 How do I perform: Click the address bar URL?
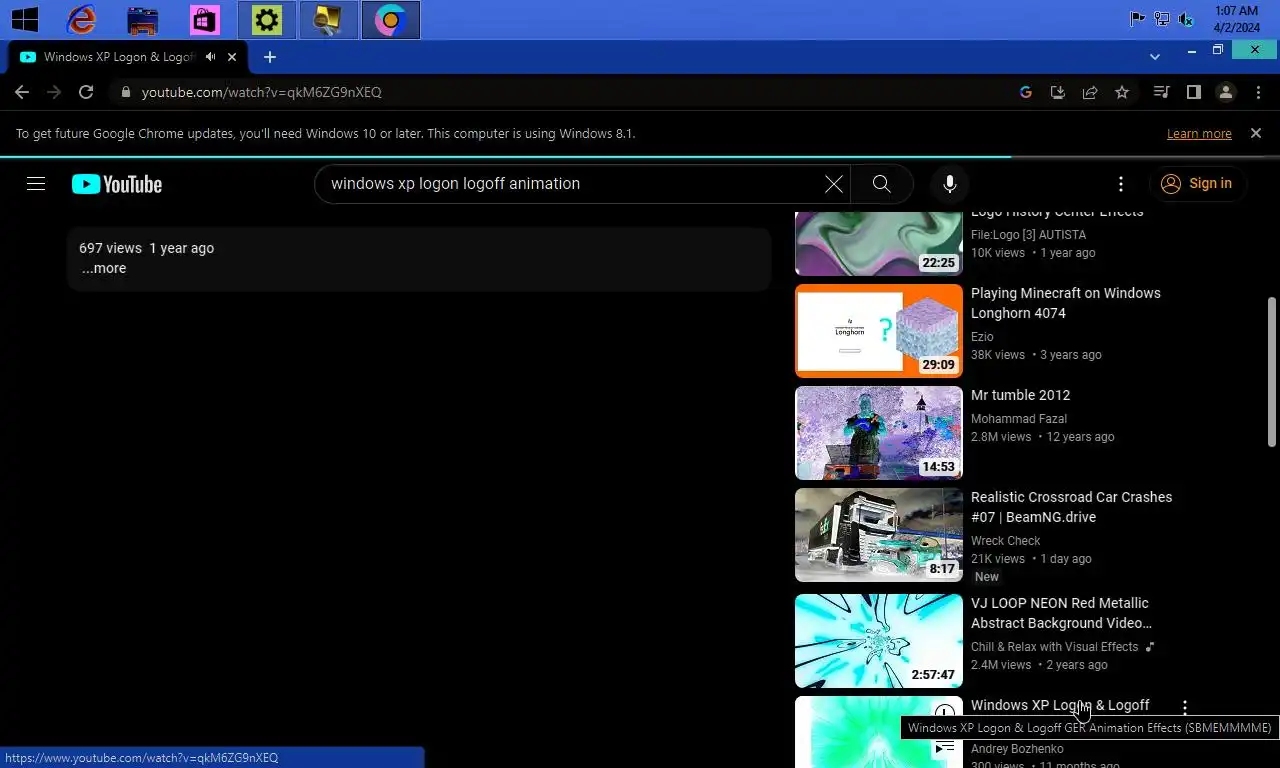coord(261,92)
